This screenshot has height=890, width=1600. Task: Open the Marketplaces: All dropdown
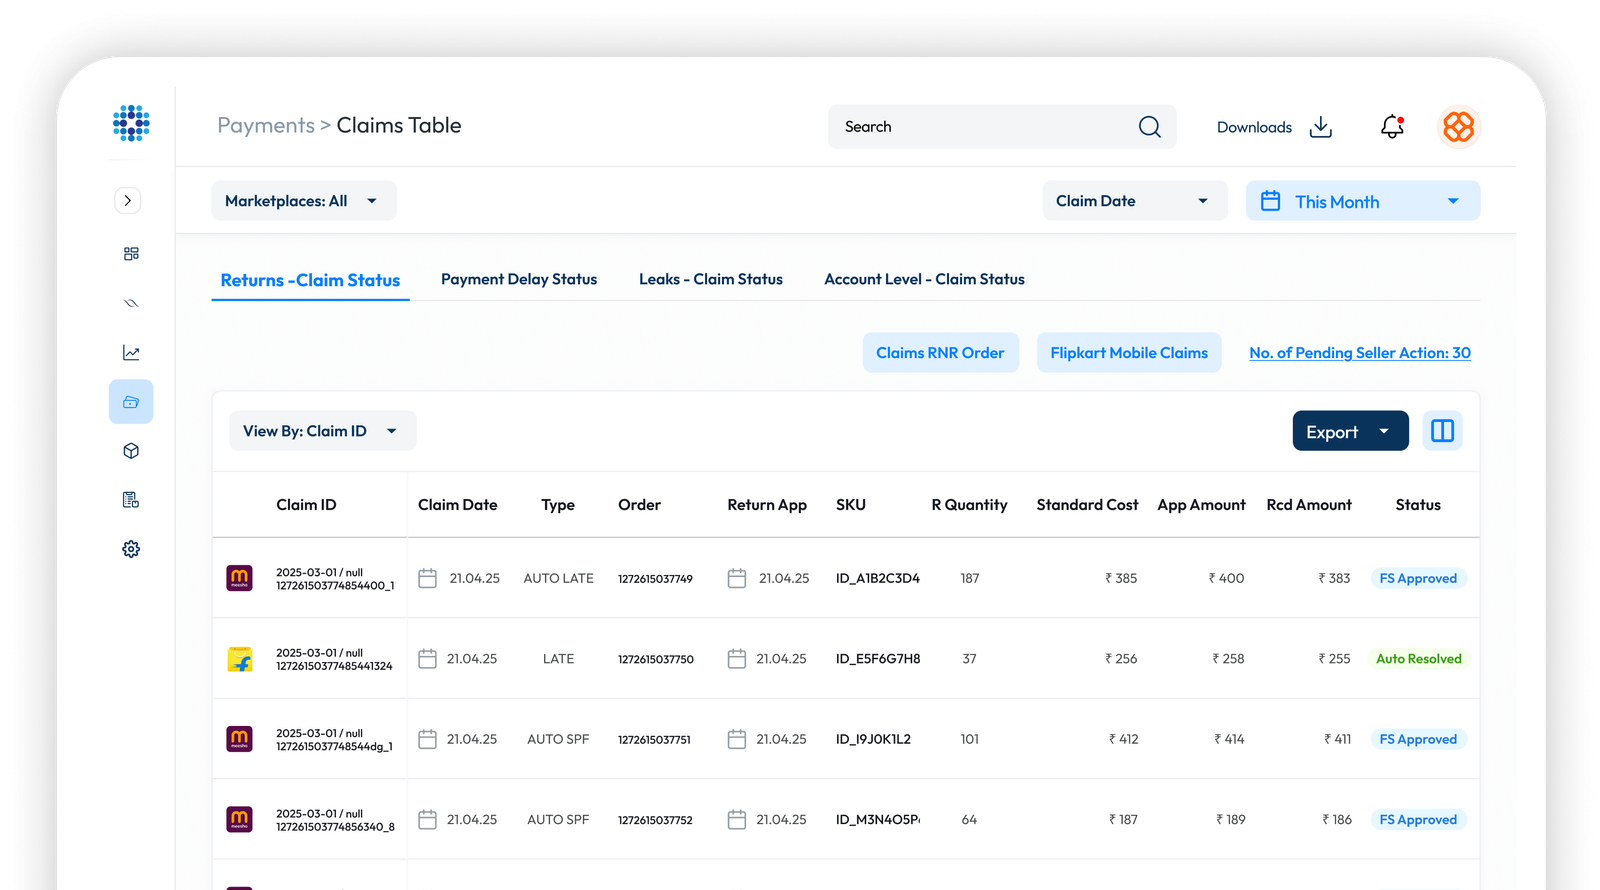point(303,201)
